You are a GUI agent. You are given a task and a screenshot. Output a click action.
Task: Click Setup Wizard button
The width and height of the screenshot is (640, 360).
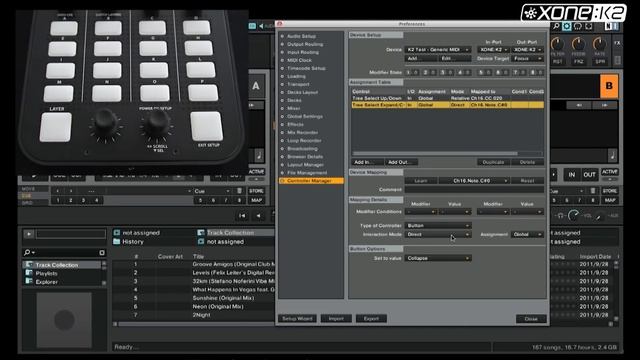(297, 318)
